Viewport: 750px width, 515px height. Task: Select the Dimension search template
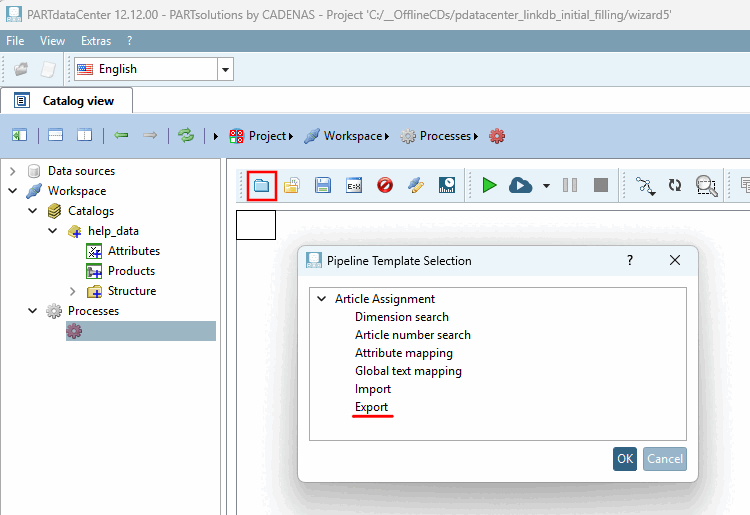click(x=402, y=317)
